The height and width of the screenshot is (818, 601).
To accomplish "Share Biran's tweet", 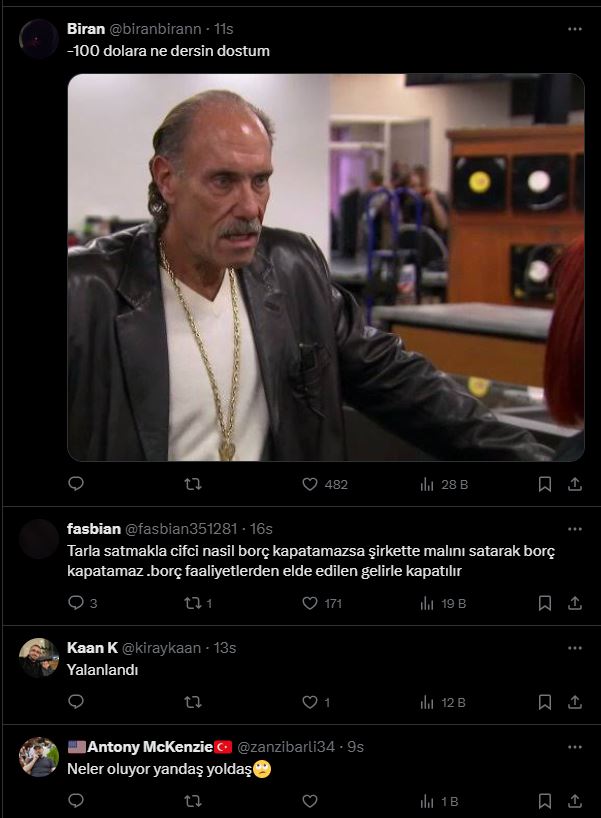I will (x=575, y=485).
